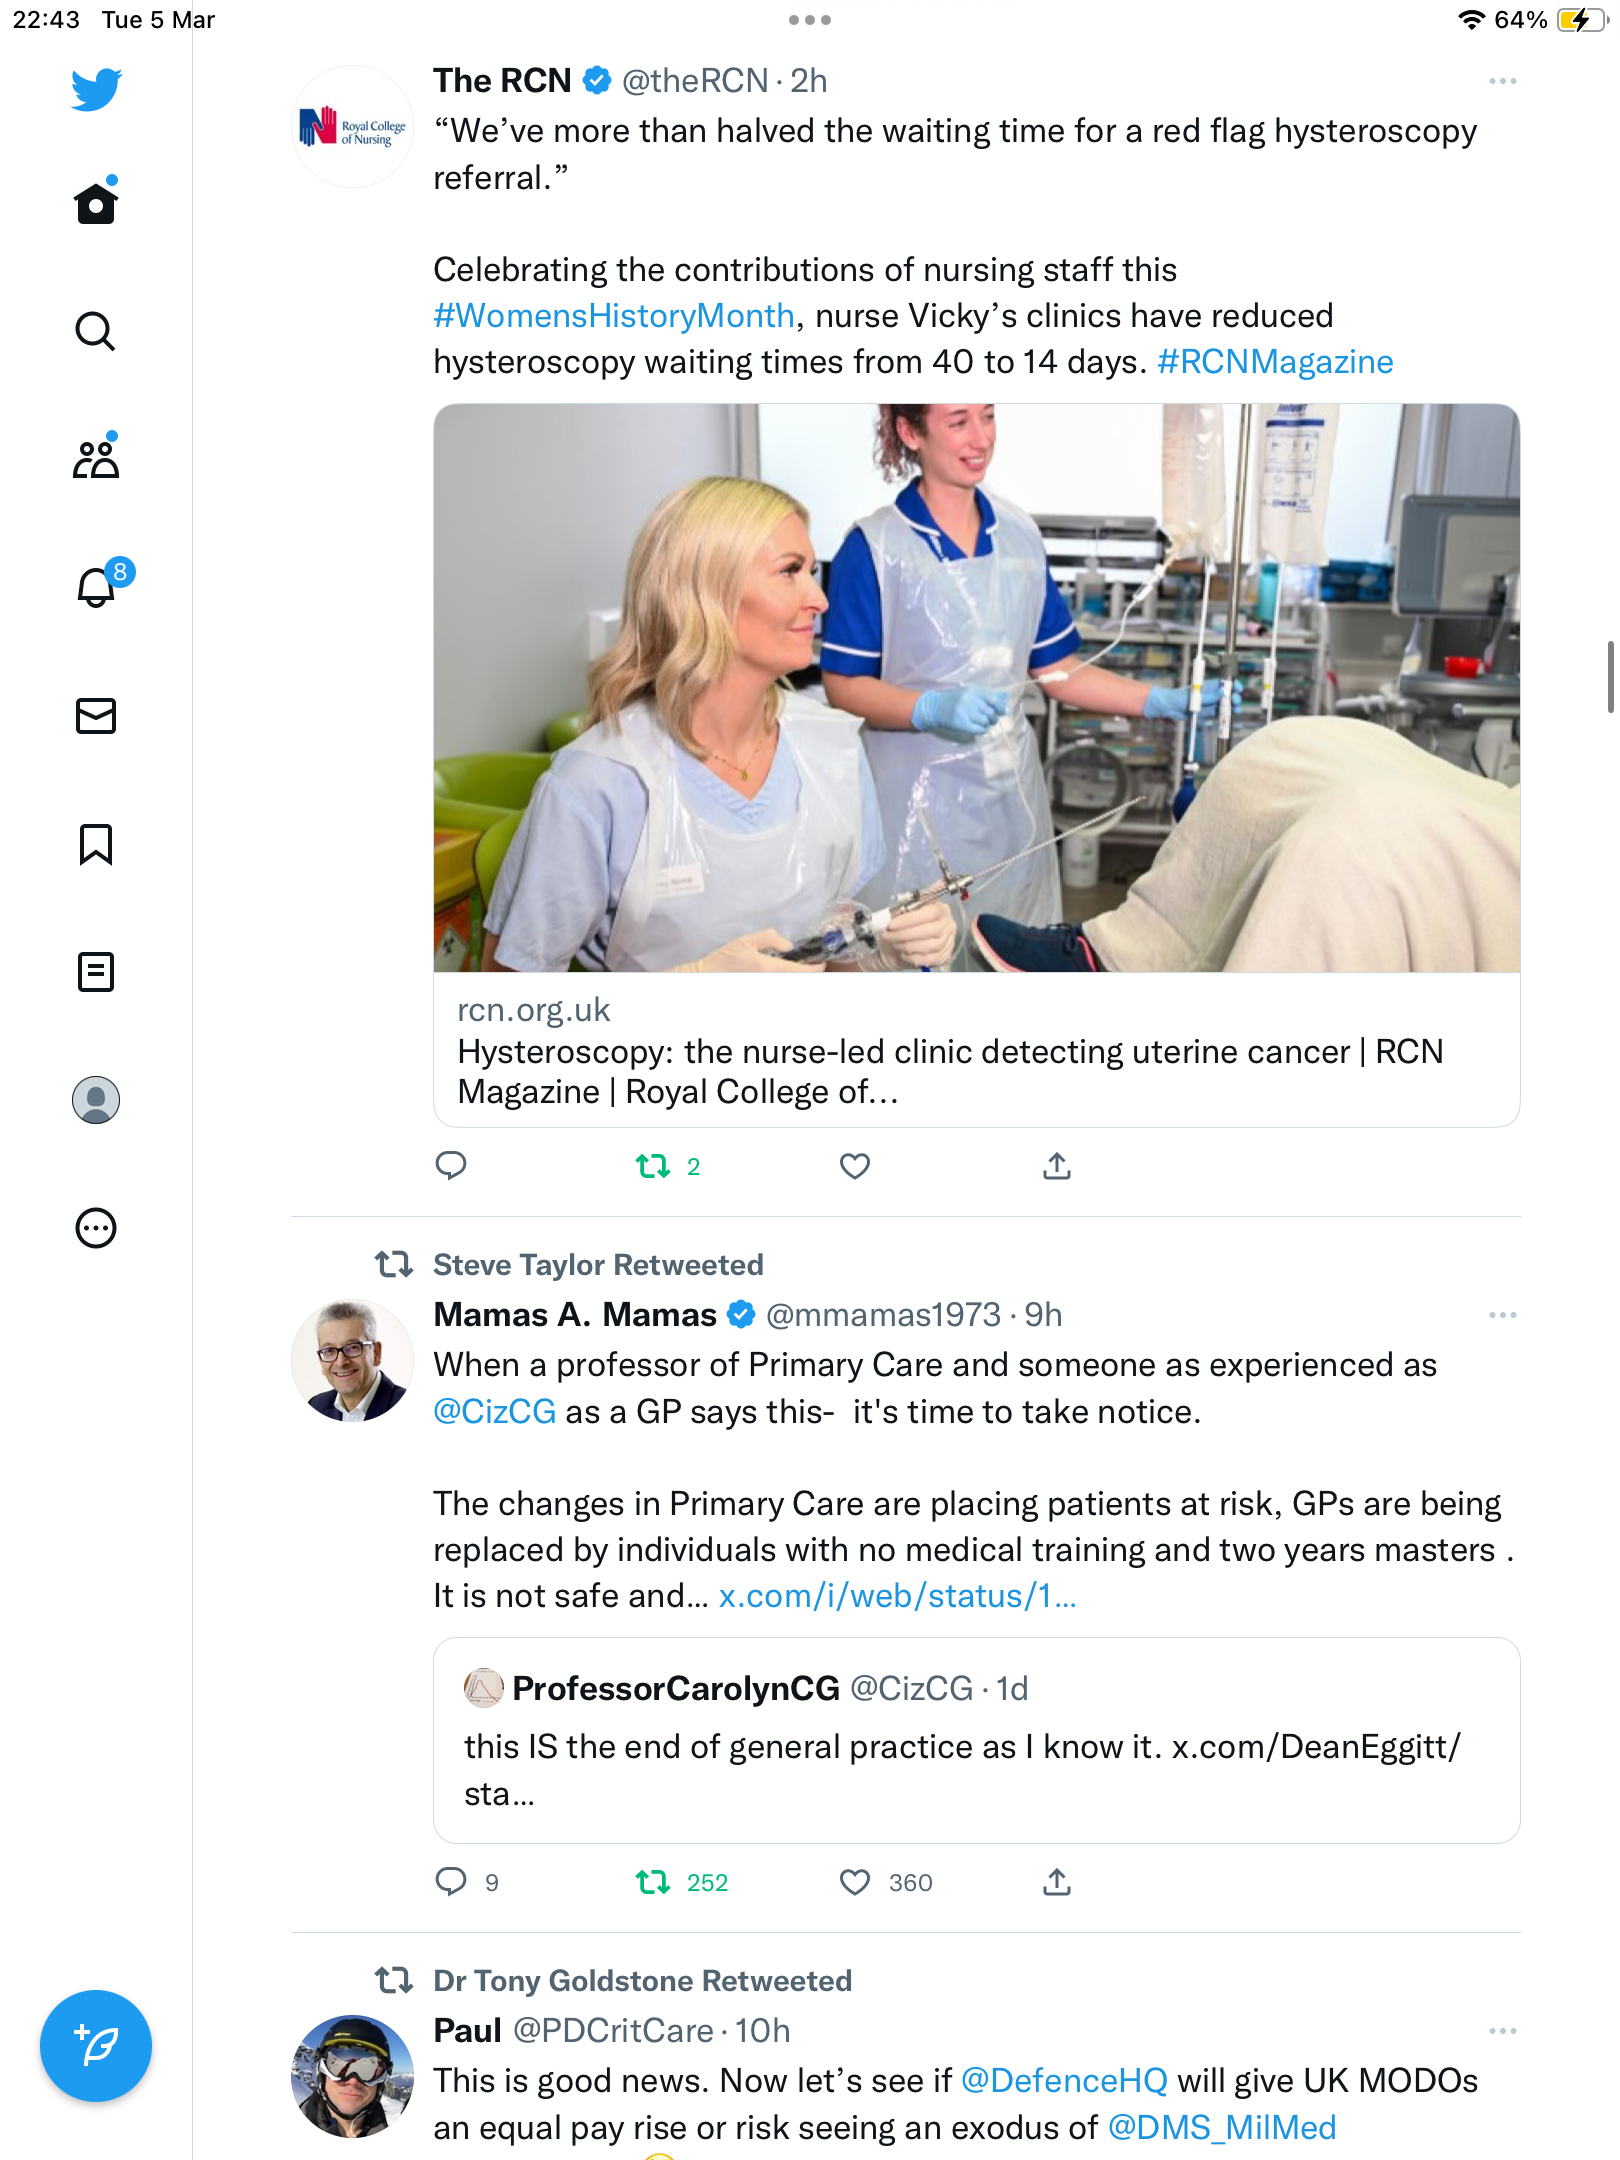Open more options on Paul's tweet

1502,2031
